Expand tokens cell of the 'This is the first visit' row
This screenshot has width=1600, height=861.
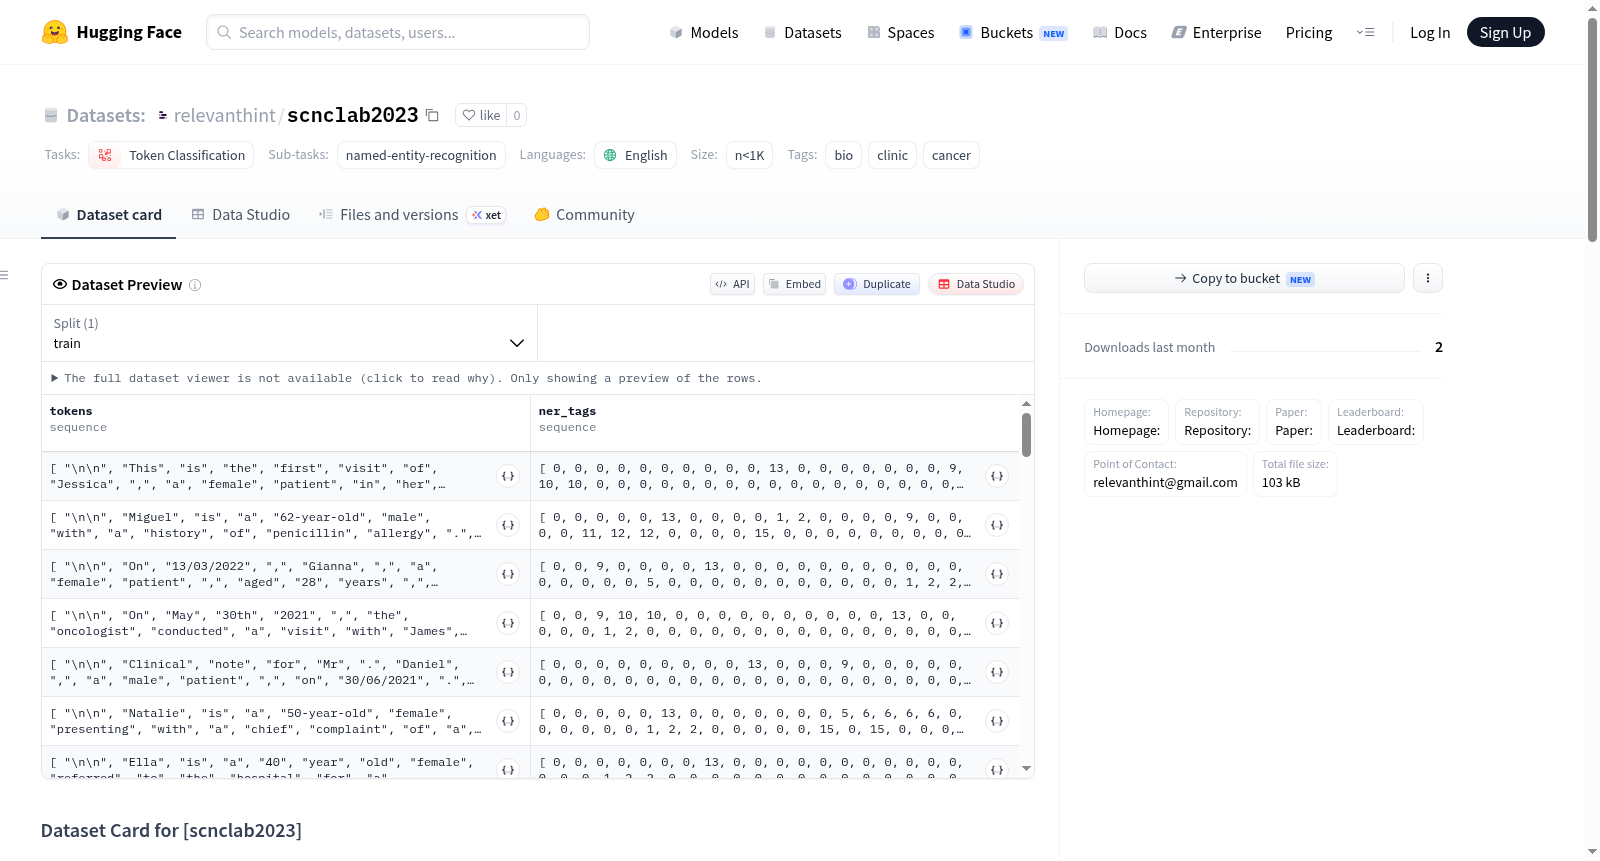click(x=508, y=476)
